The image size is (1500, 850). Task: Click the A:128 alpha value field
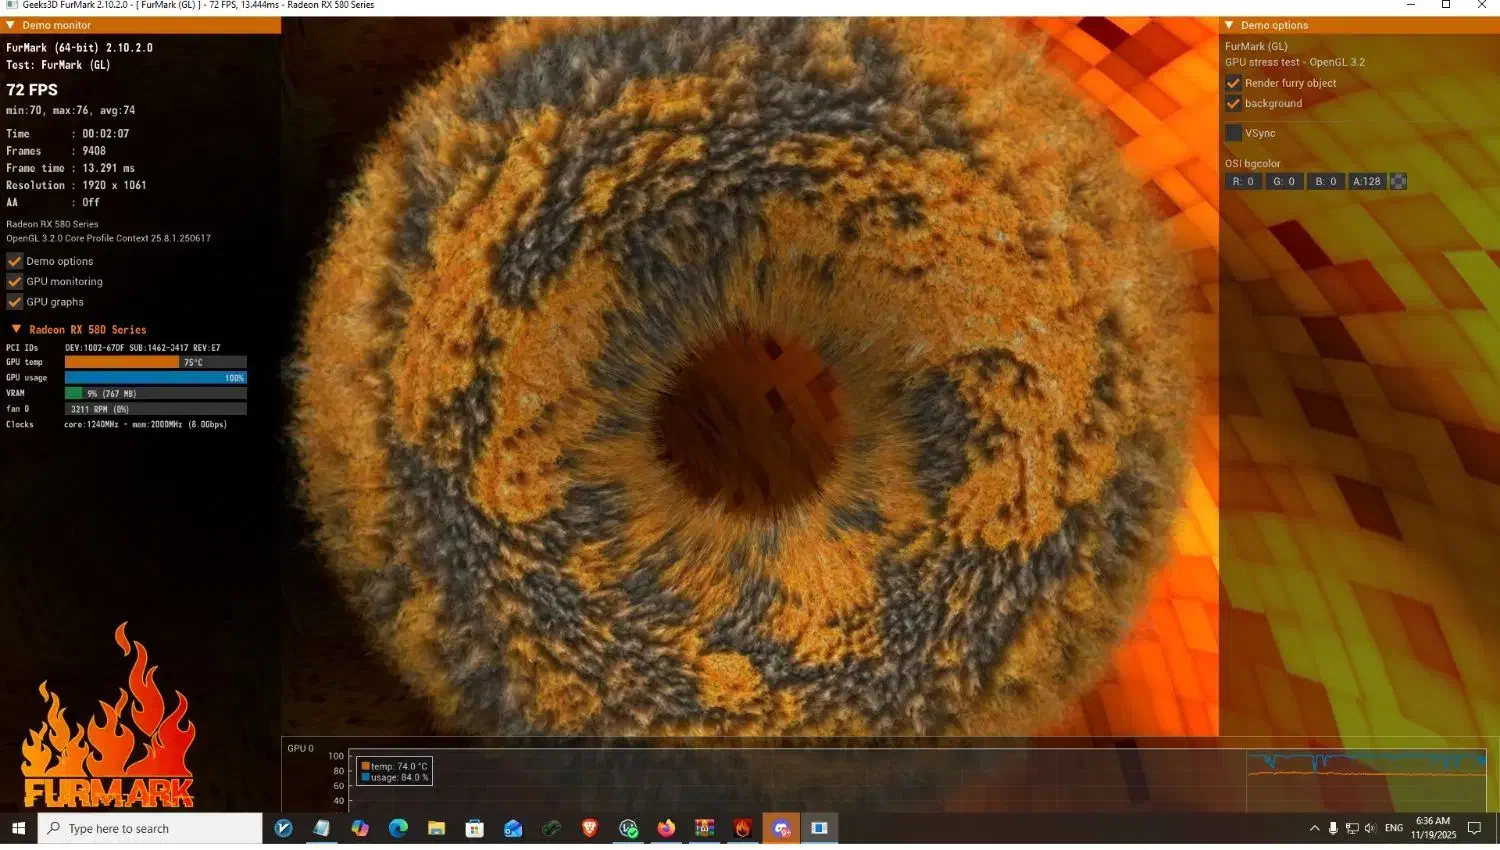tap(1366, 182)
